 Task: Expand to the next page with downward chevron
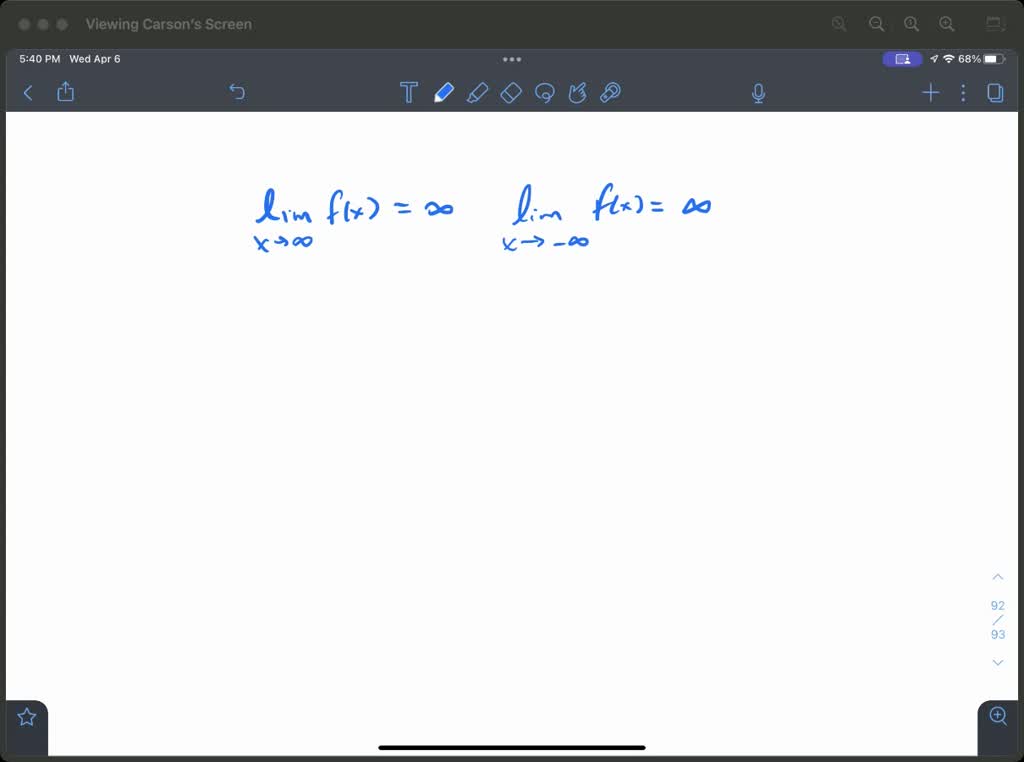(997, 662)
